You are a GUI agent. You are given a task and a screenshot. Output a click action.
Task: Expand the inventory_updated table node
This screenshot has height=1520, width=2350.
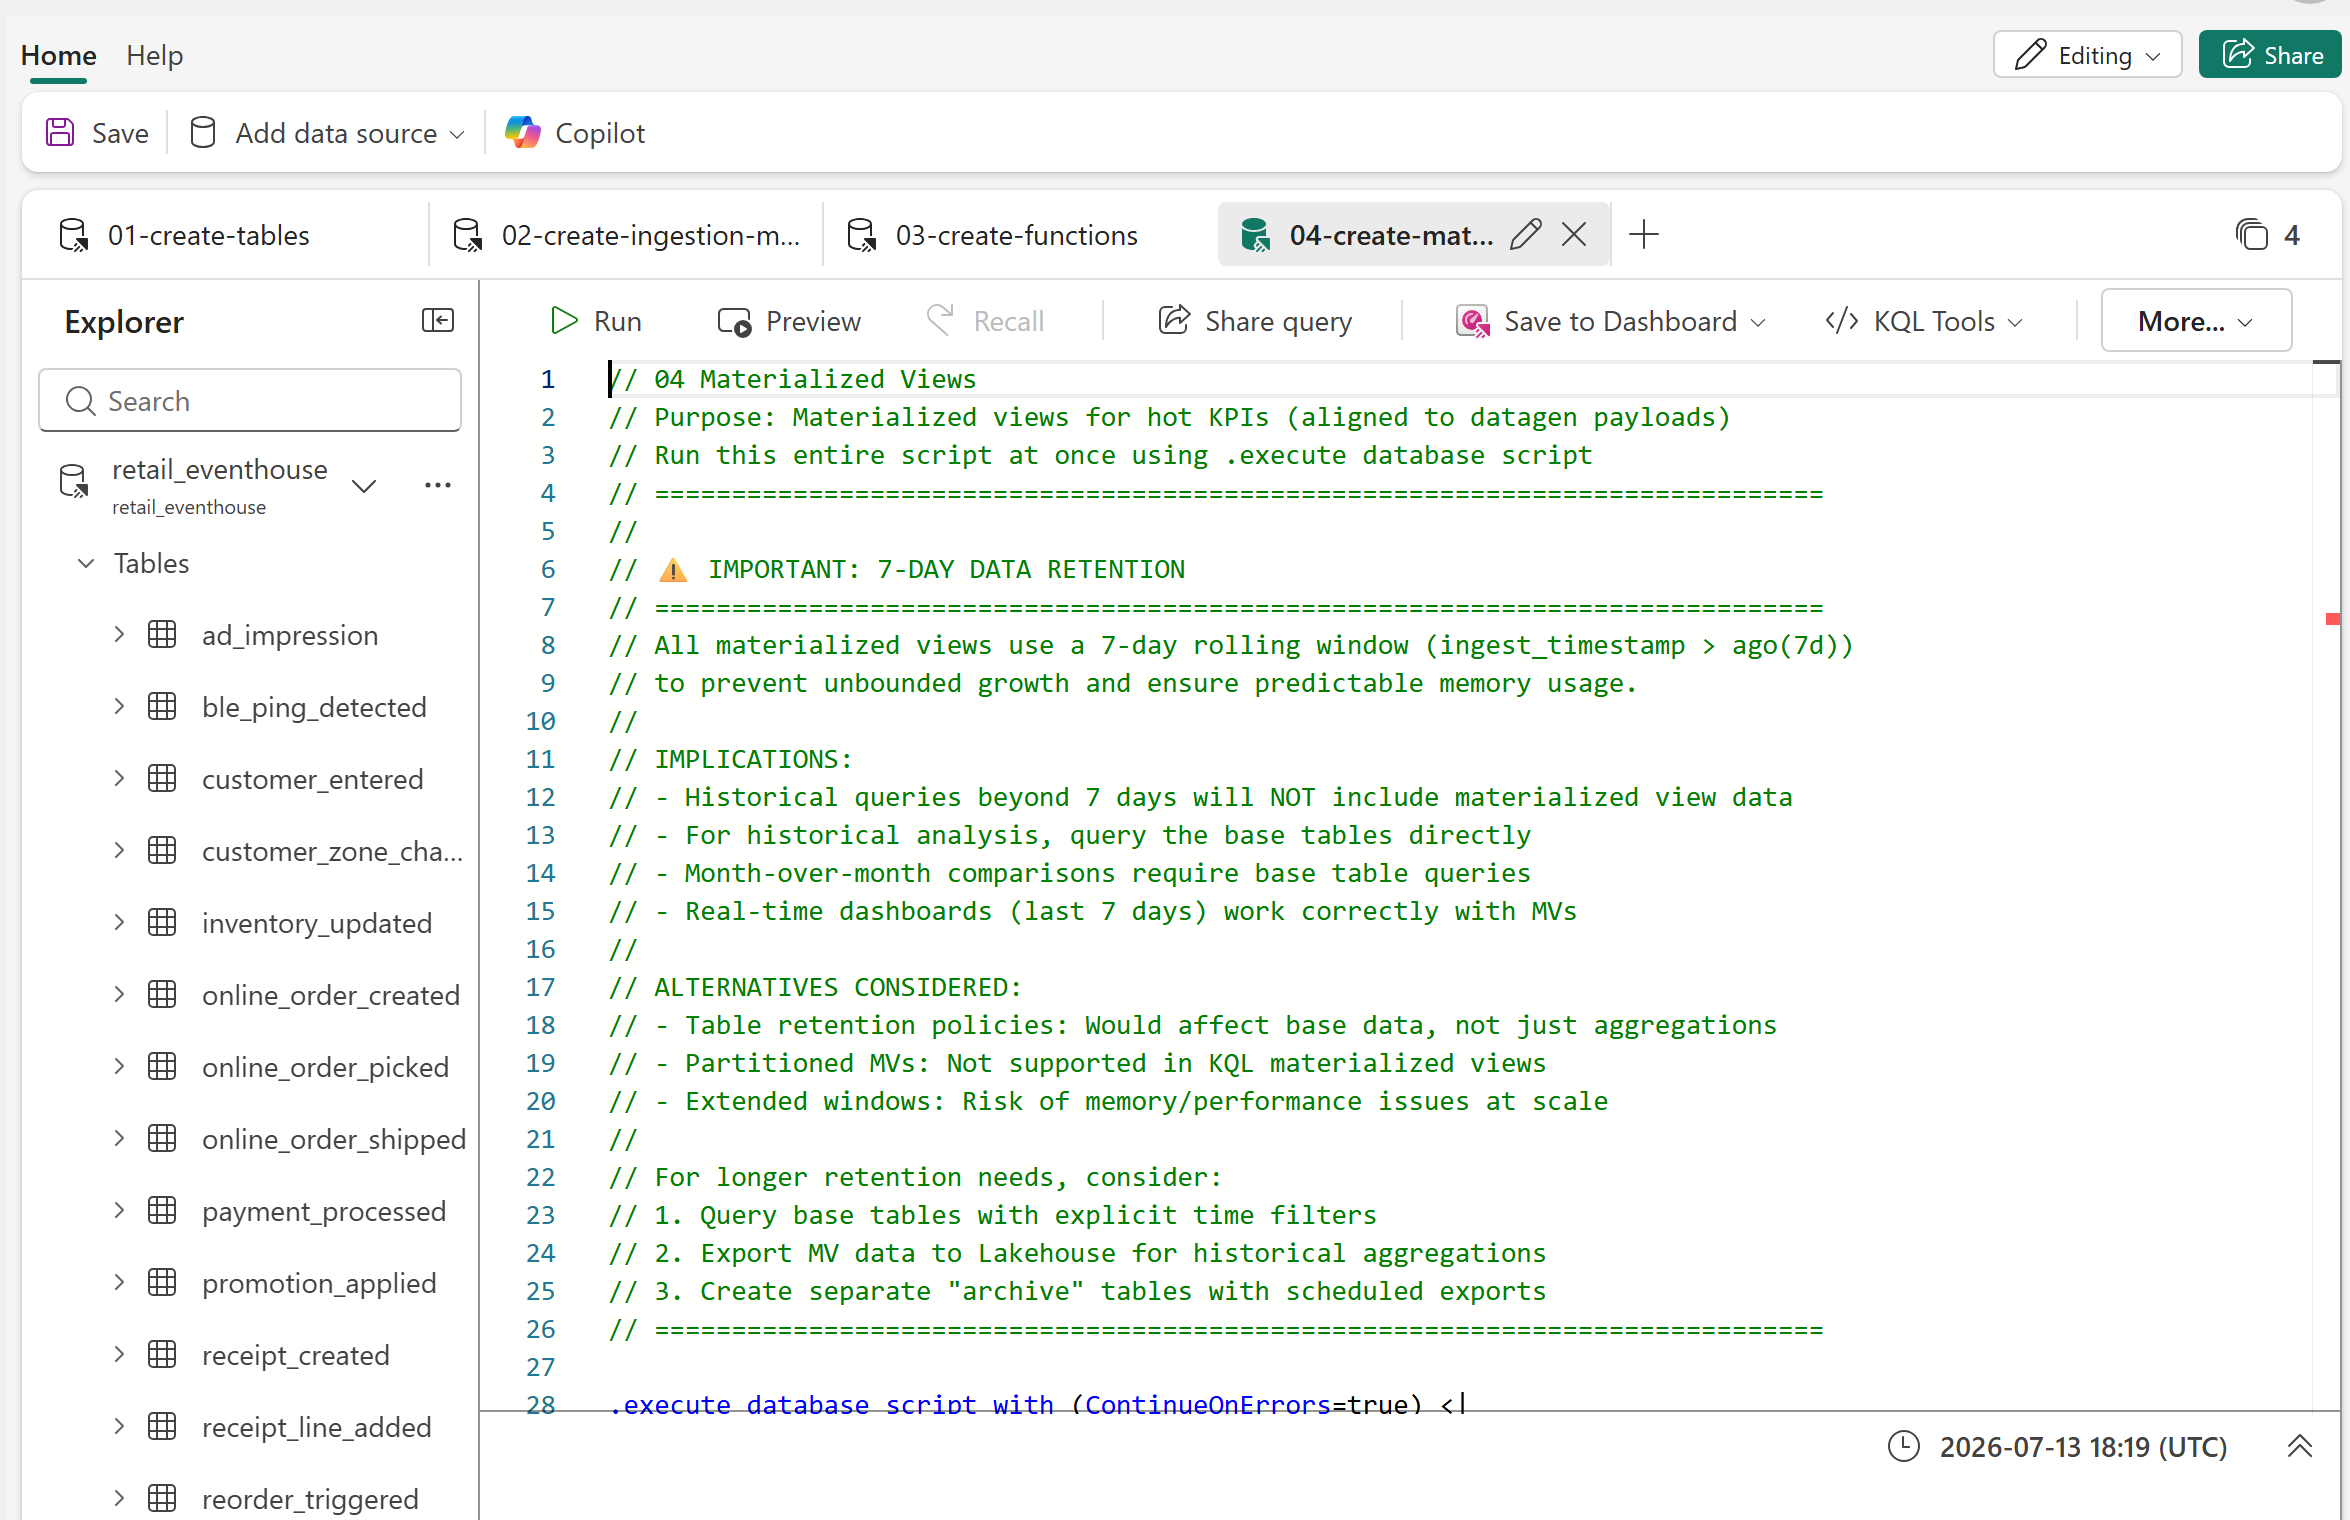119,923
